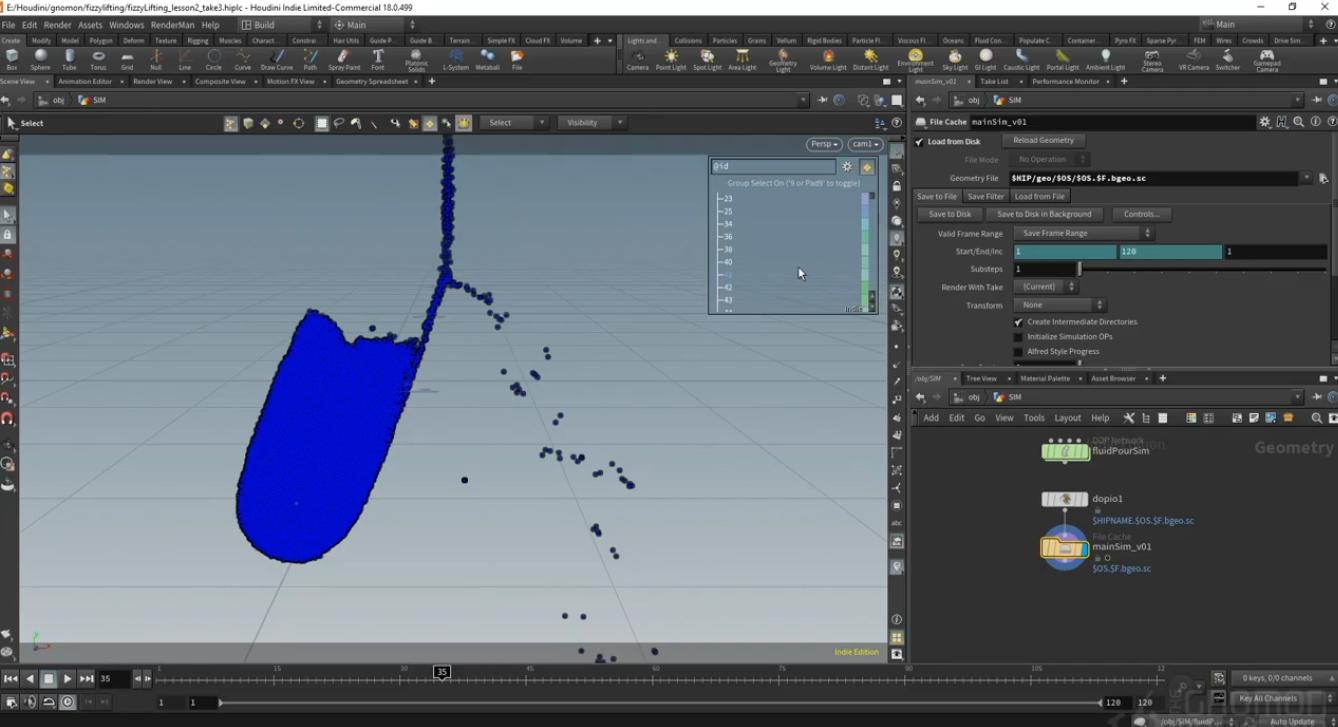Enable Alfred Style Progress
The width and height of the screenshot is (1338, 727).
[1018, 352]
